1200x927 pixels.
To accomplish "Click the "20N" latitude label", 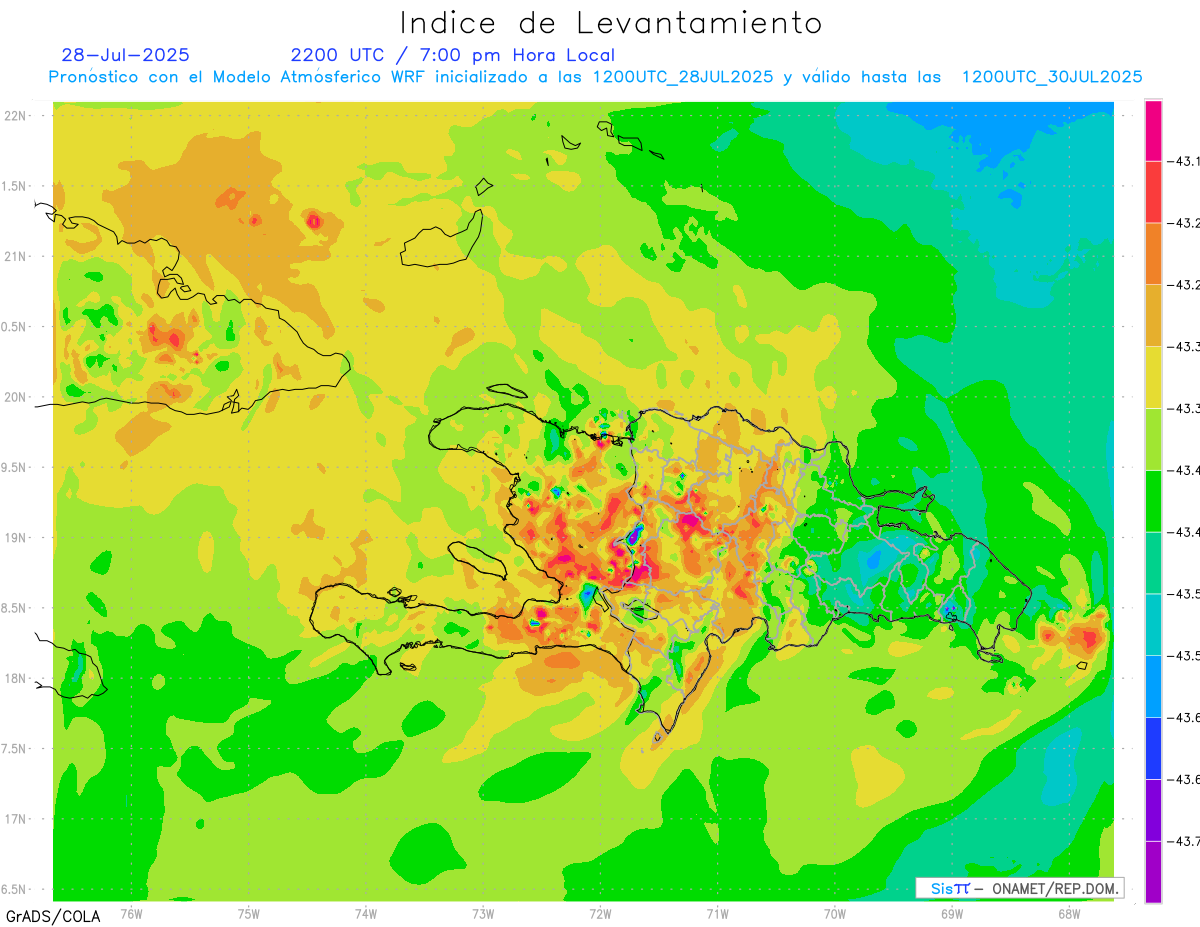I will pyautogui.click(x=15, y=397).
